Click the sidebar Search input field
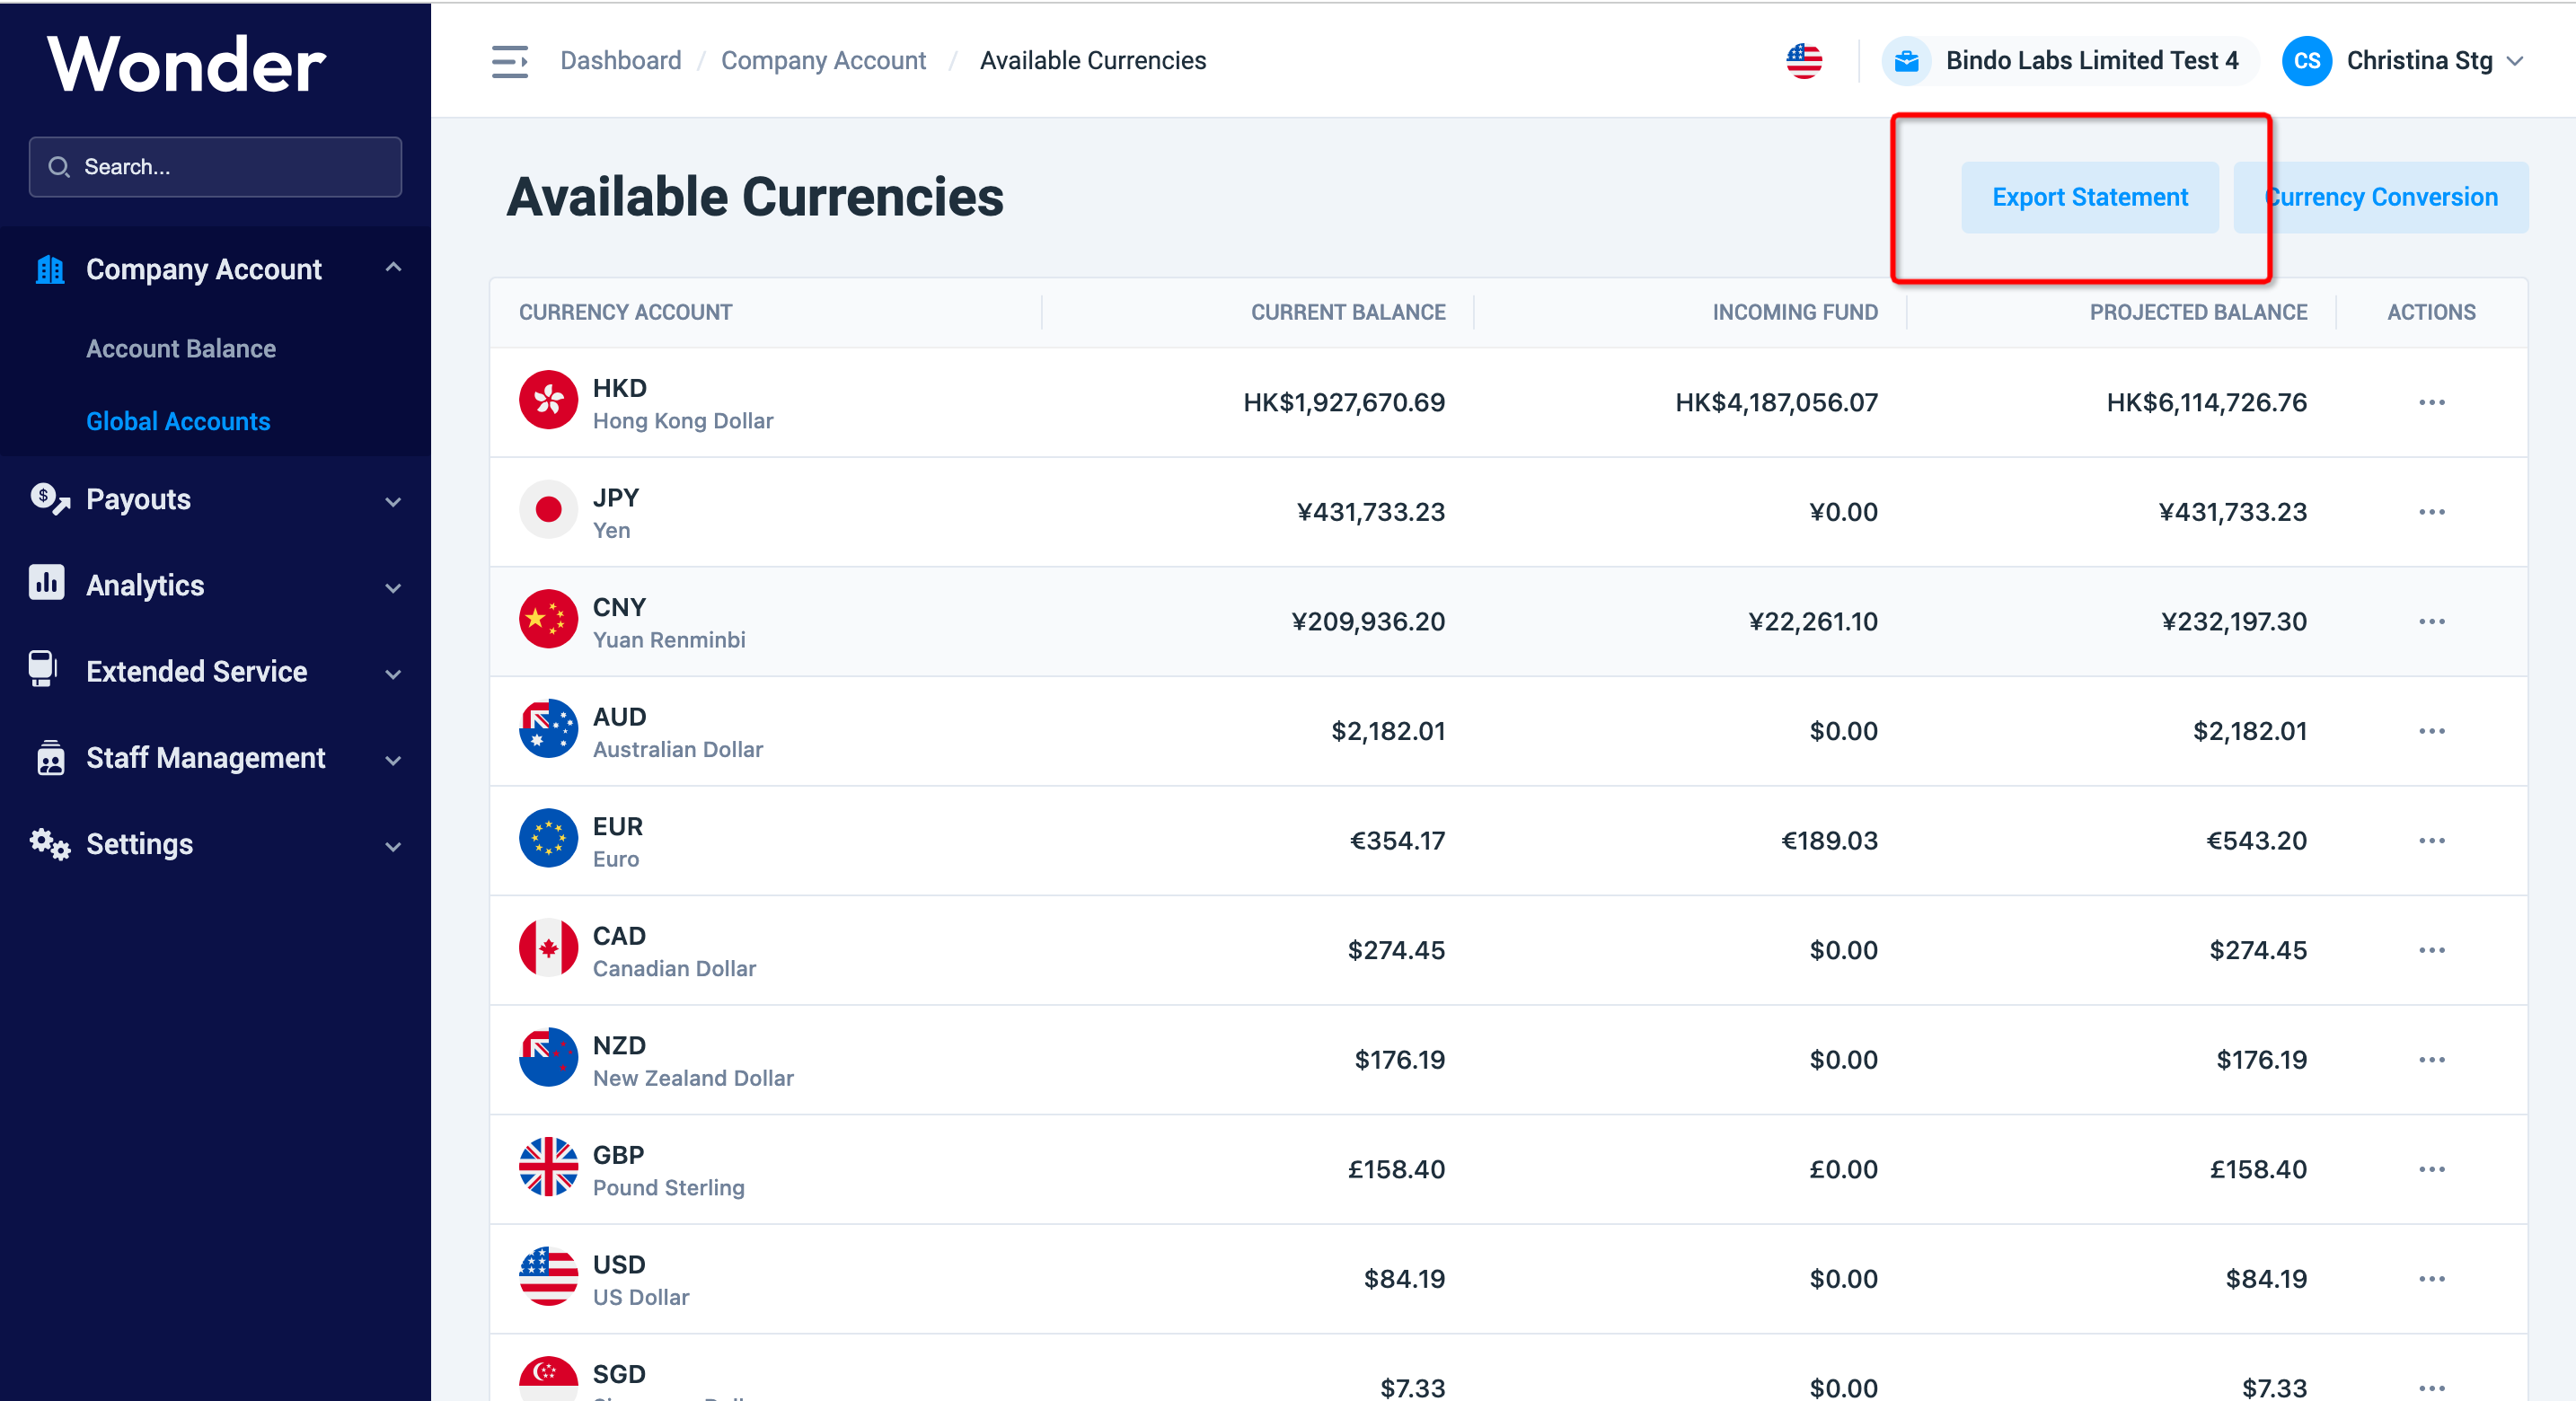Image resolution: width=2576 pixels, height=1401 pixels. [215, 167]
